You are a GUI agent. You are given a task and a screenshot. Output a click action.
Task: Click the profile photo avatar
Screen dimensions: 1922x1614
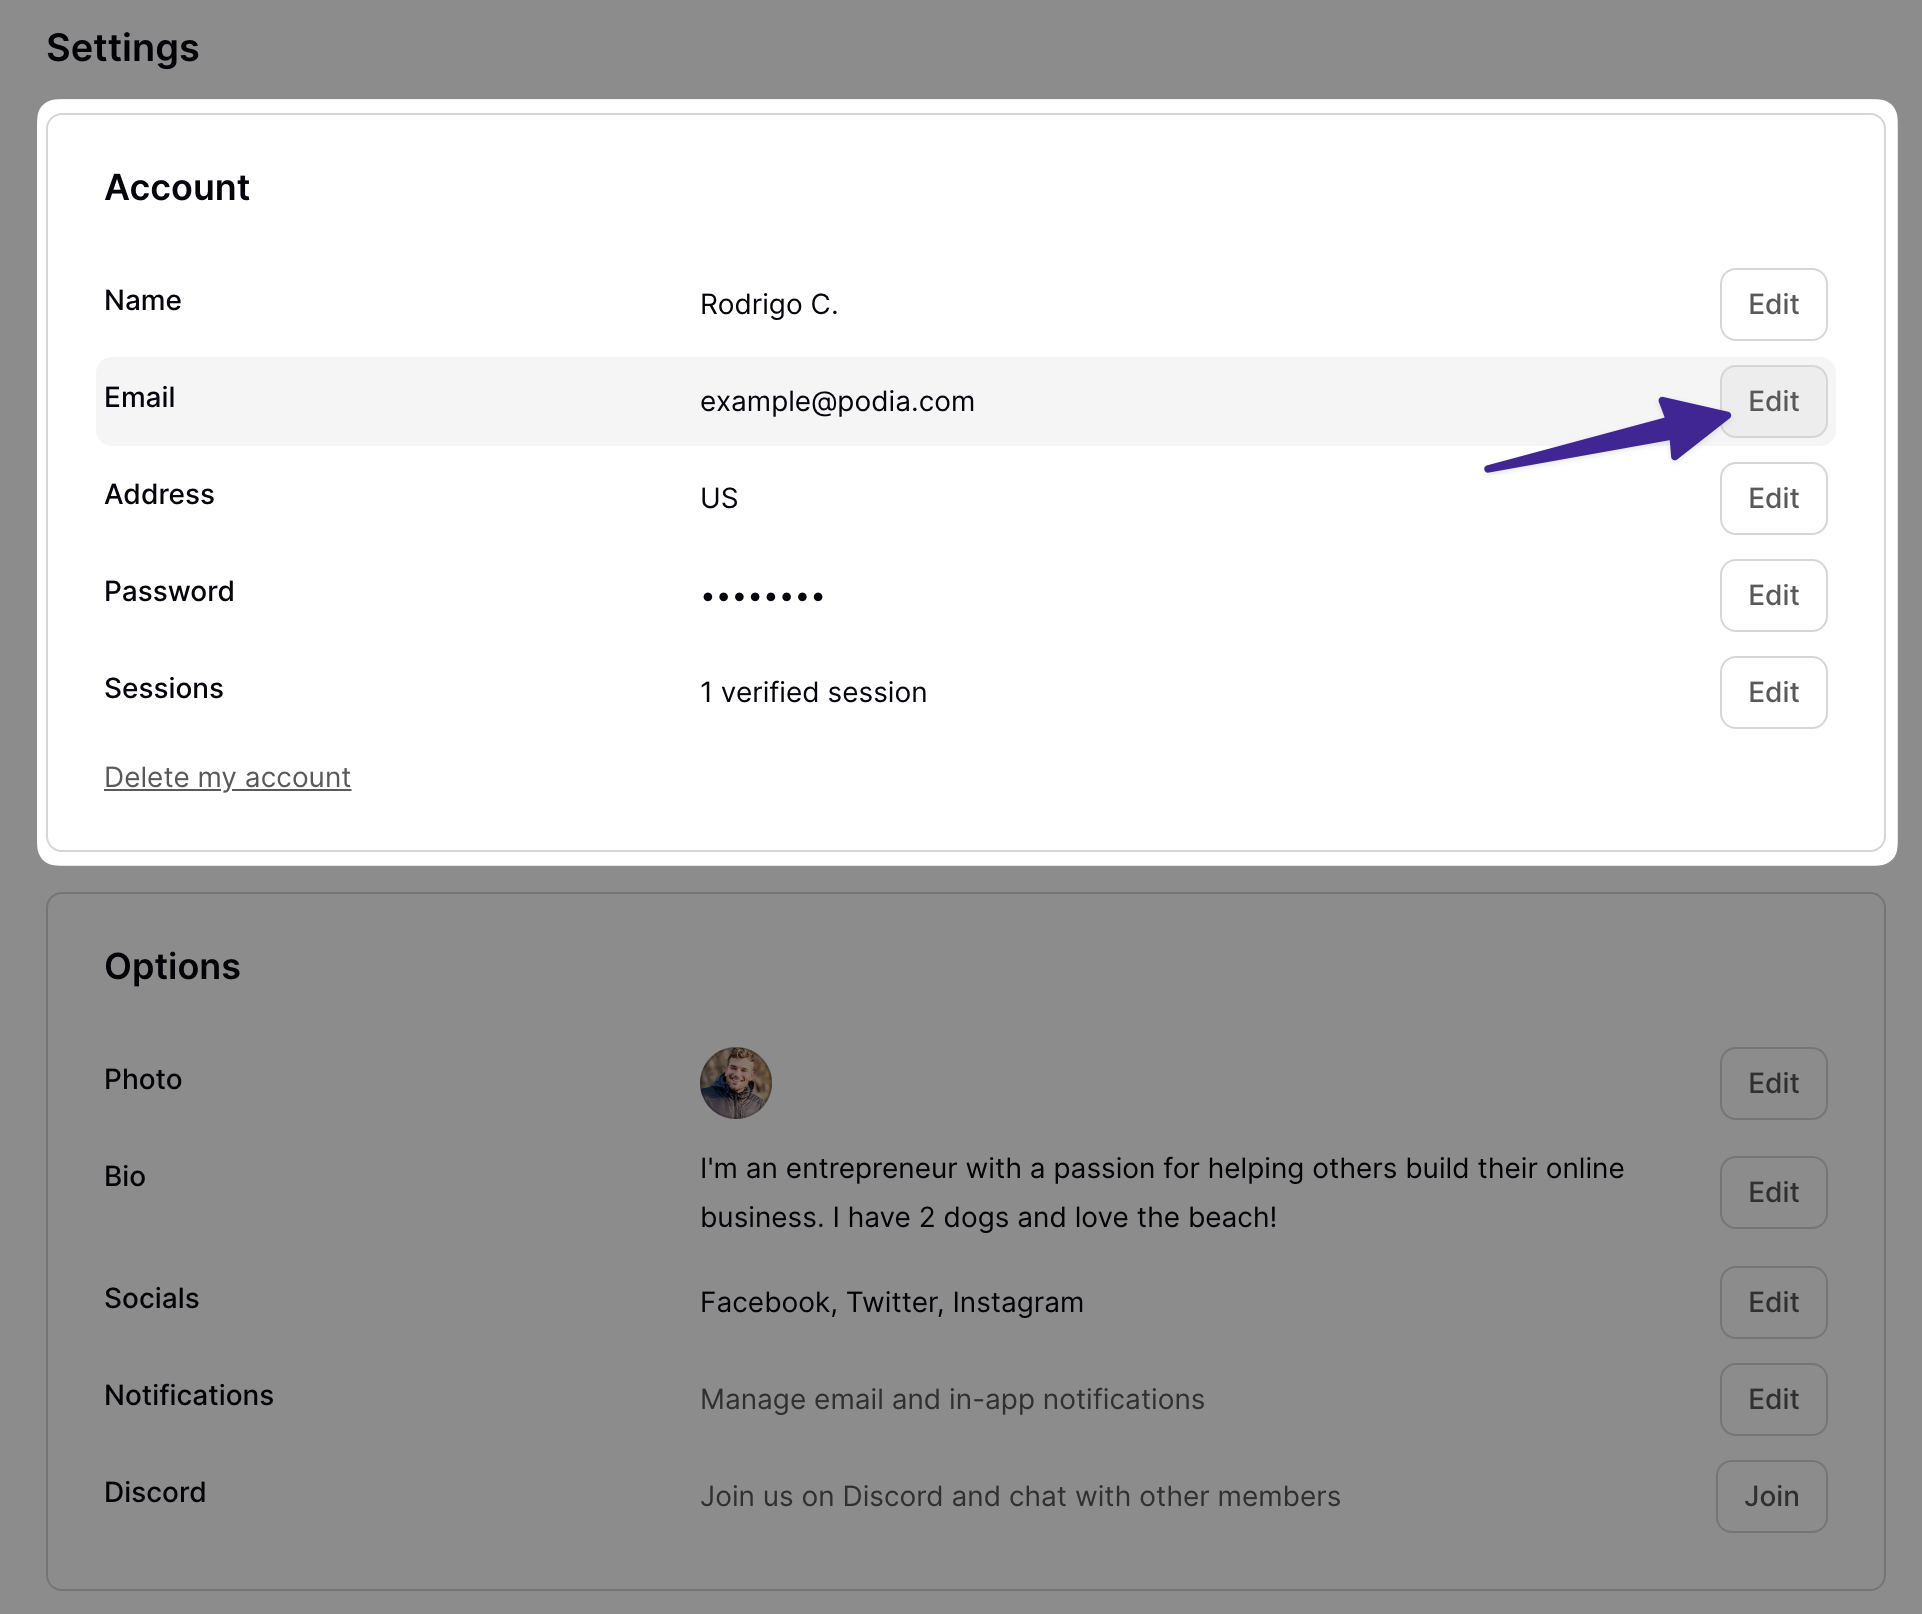coord(735,1083)
